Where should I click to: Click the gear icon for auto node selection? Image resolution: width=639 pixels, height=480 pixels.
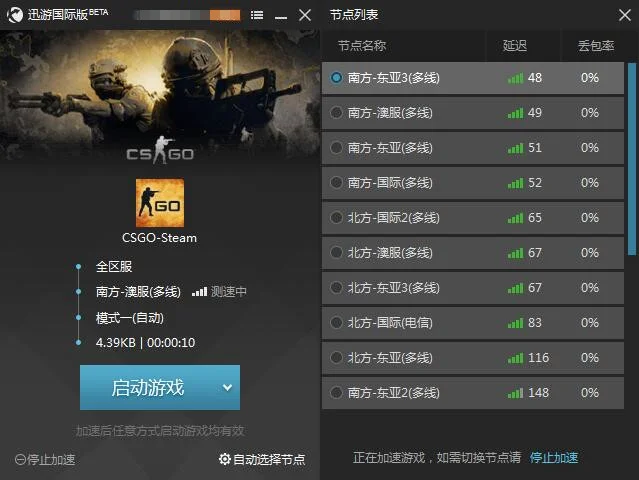pyautogui.click(x=225, y=459)
